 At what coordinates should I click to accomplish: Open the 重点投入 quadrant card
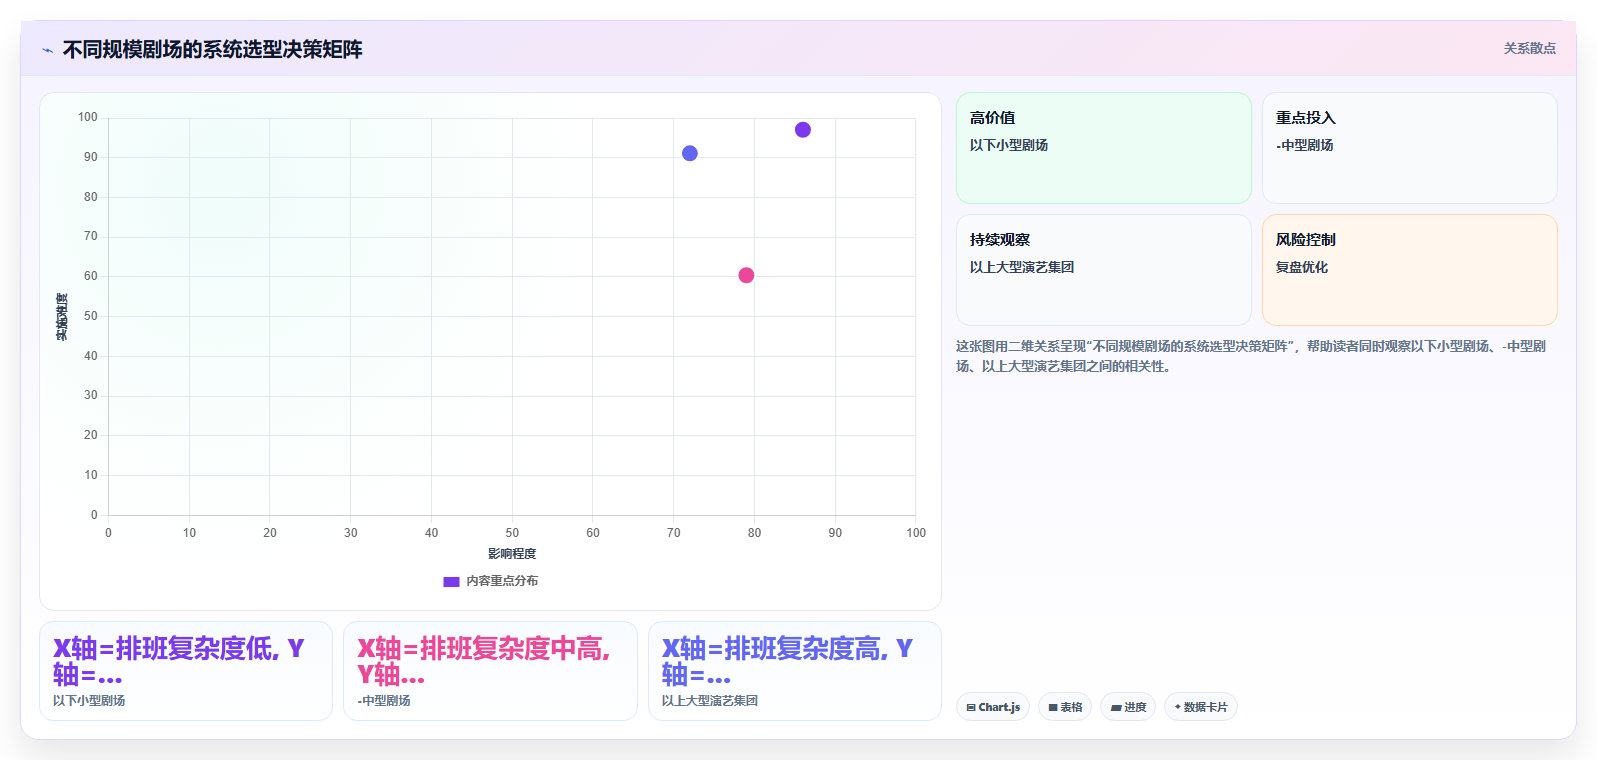(x=1409, y=148)
